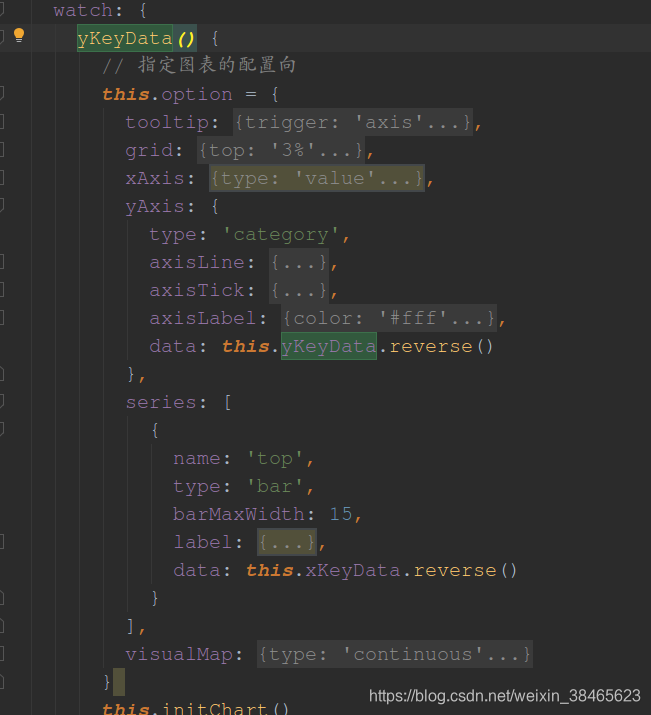Click the 'axisLabel' property key
Viewport: 651px width, 715px height.
pos(203,318)
